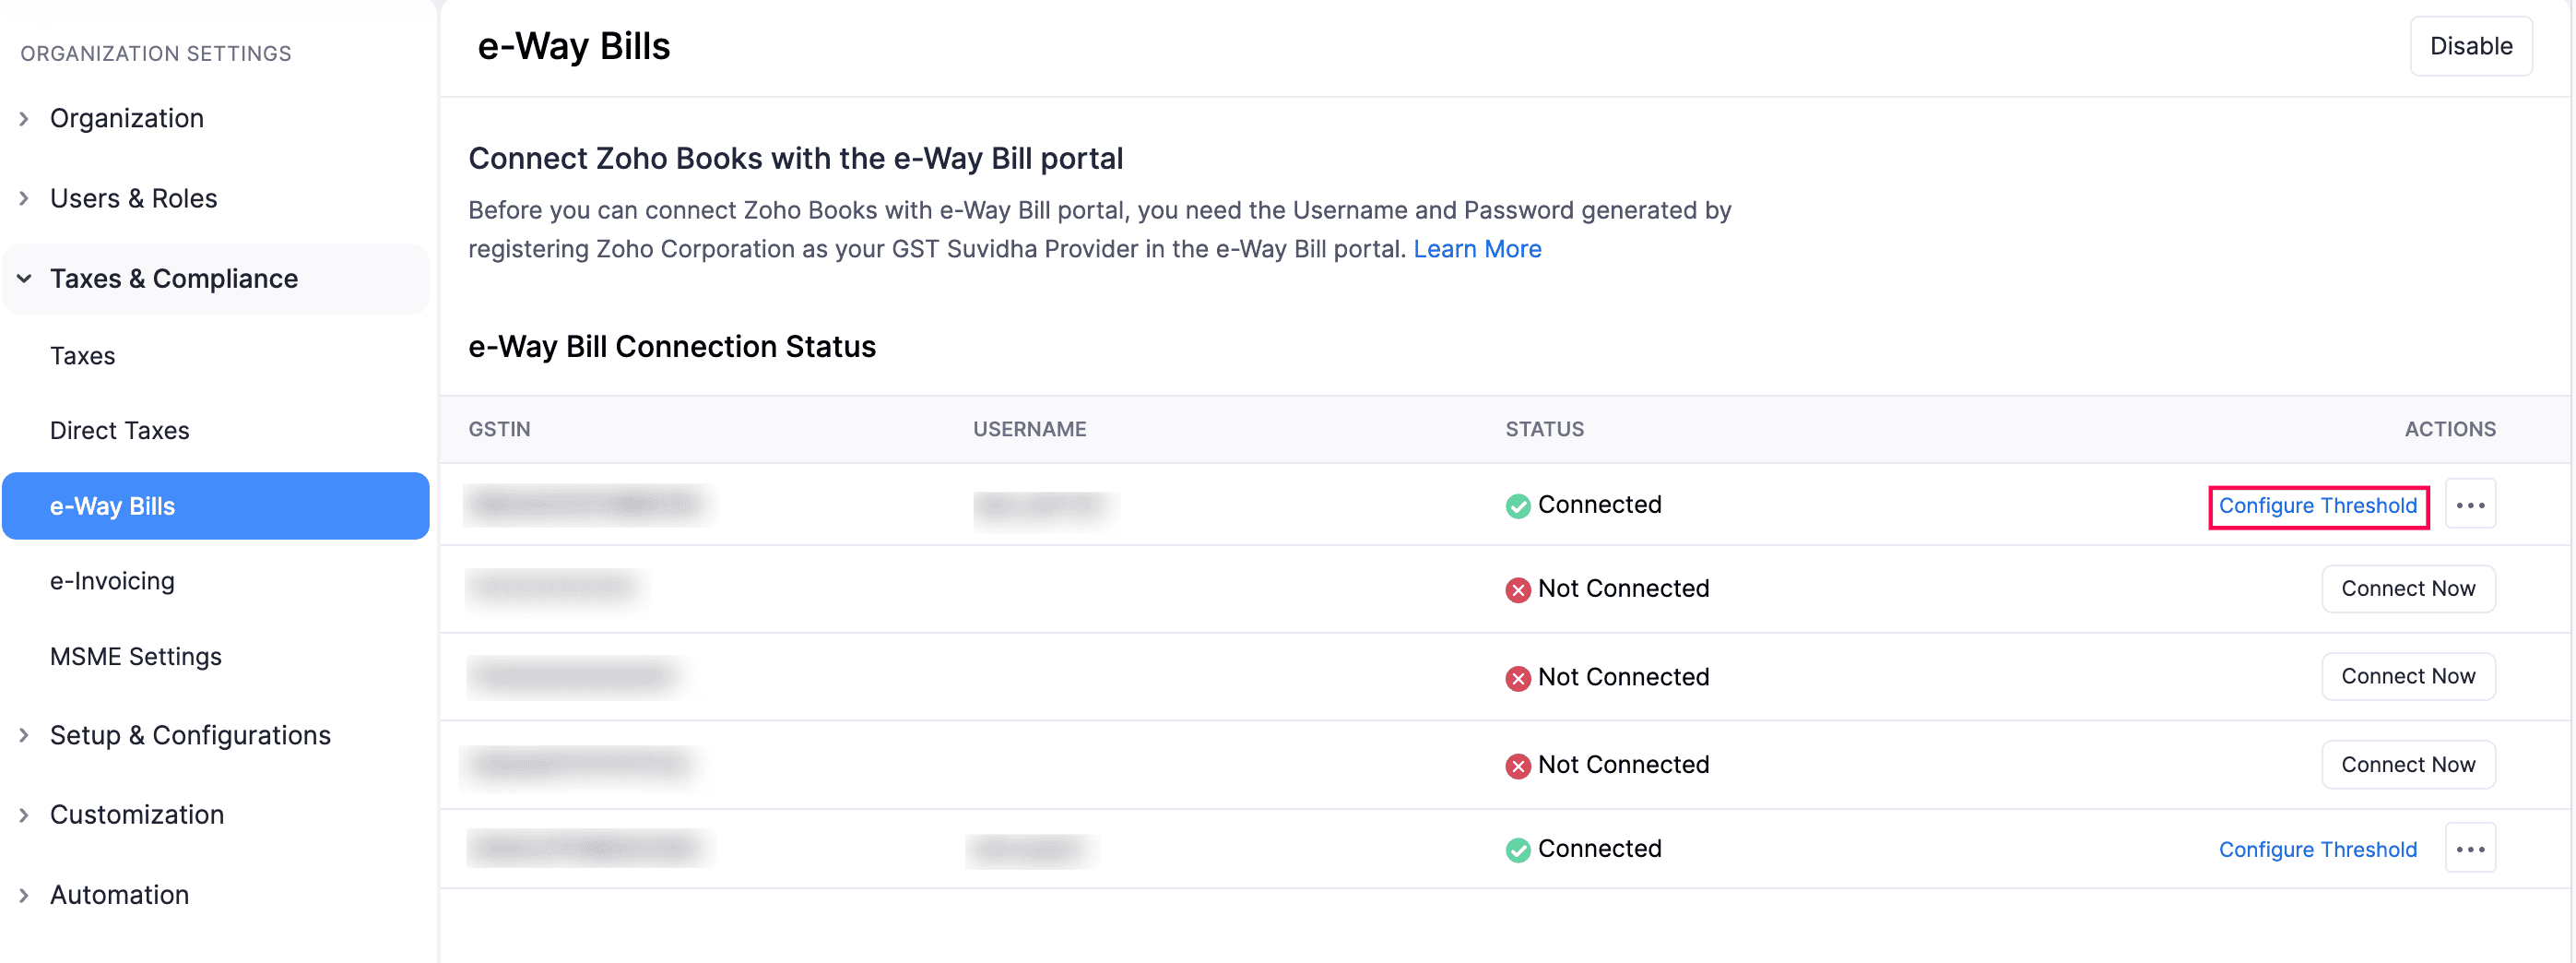
Task: Open the actions menu for the first connected GSTIN
Action: [2470, 503]
